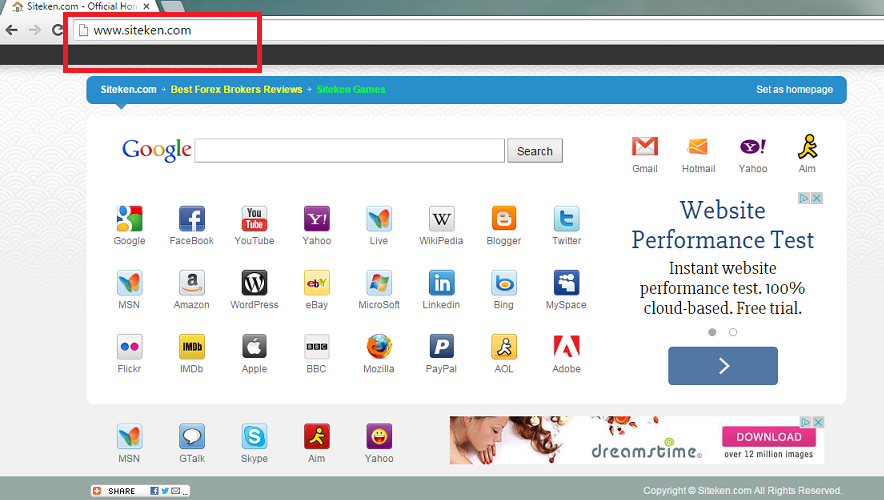Viewport: 884px width, 500px height.
Task: Click the Mozilla Firefox icon
Action: click(x=378, y=347)
